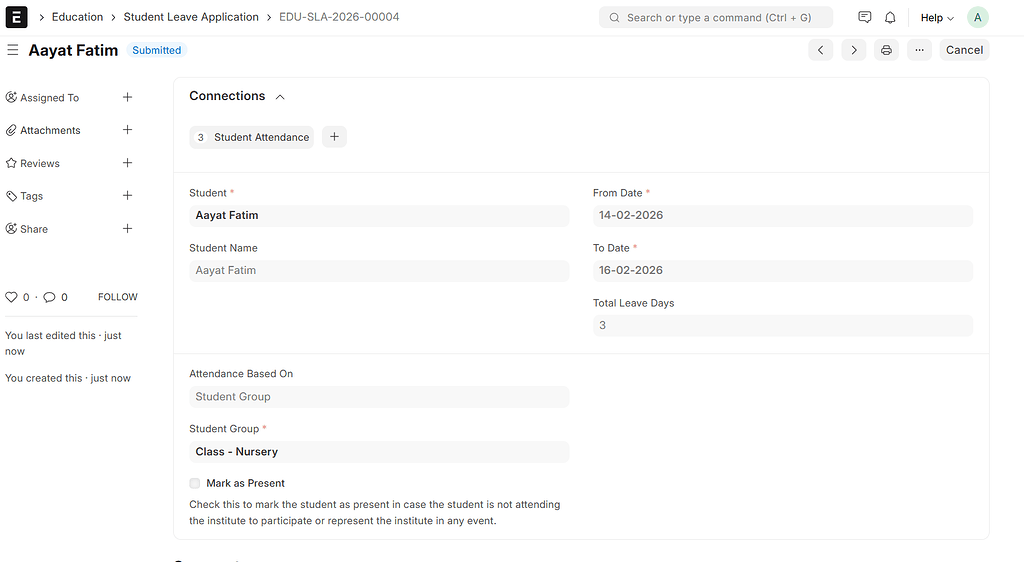The height and width of the screenshot is (562, 1024).
Task: Add an attachment with plus icon
Action: coord(127,130)
